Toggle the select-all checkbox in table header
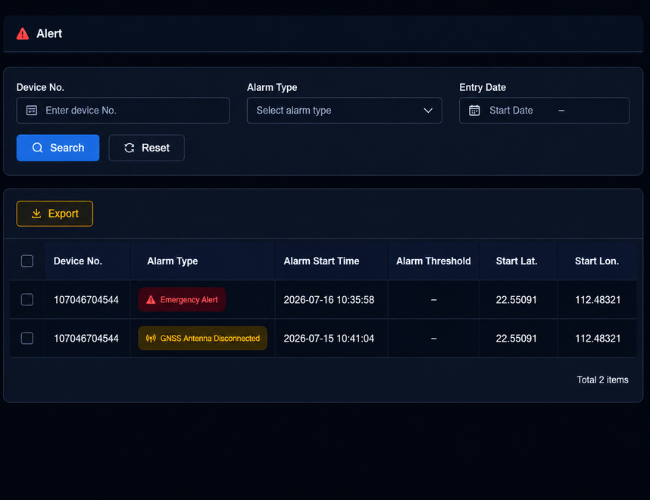 pos(27,261)
